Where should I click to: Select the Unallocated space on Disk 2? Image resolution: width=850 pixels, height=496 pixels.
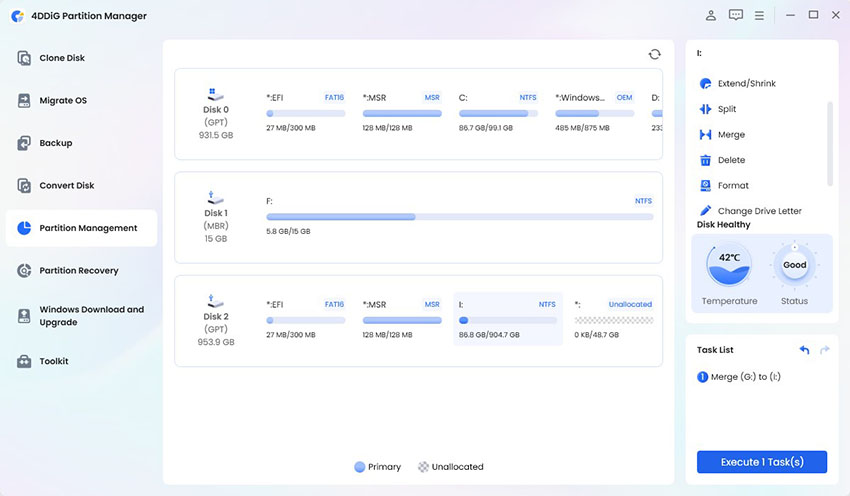[613, 319]
